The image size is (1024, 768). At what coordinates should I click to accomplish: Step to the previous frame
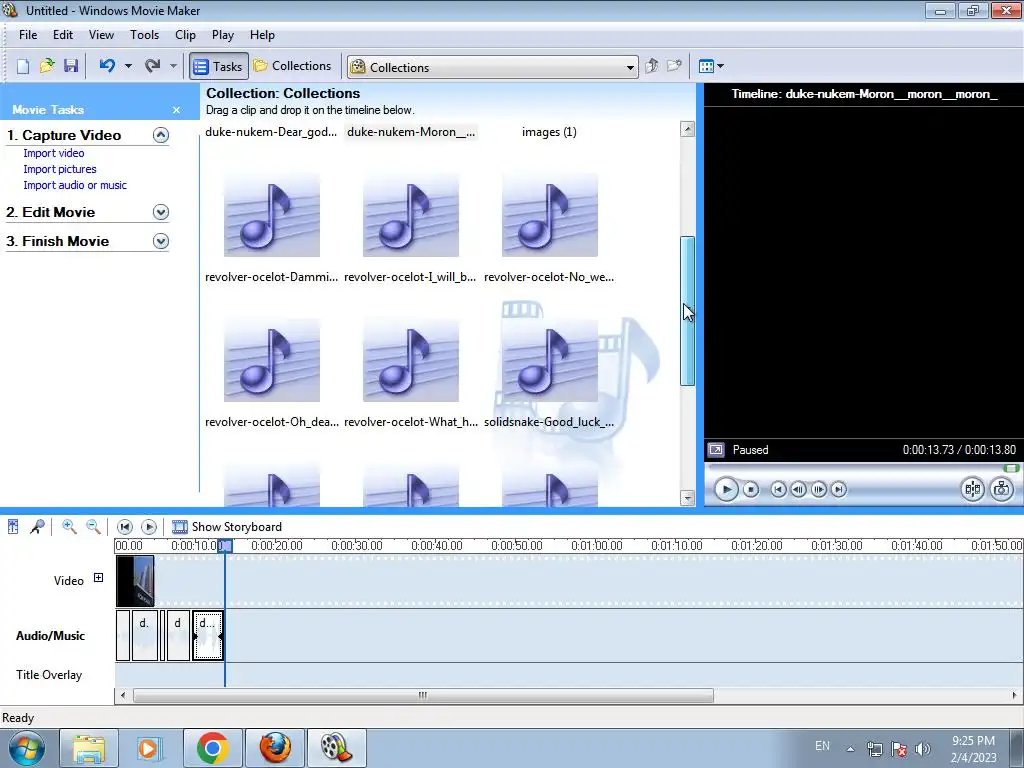coord(798,489)
